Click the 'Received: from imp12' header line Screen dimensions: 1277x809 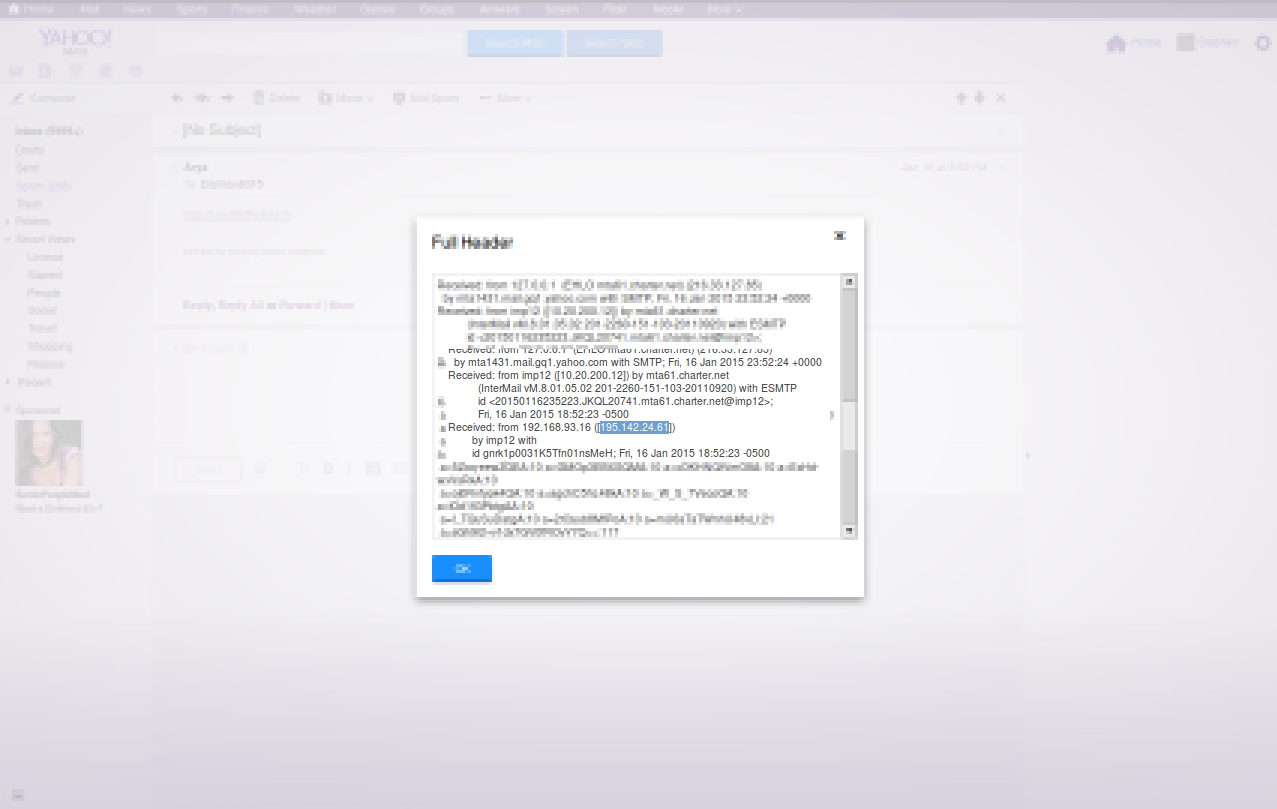(588, 375)
